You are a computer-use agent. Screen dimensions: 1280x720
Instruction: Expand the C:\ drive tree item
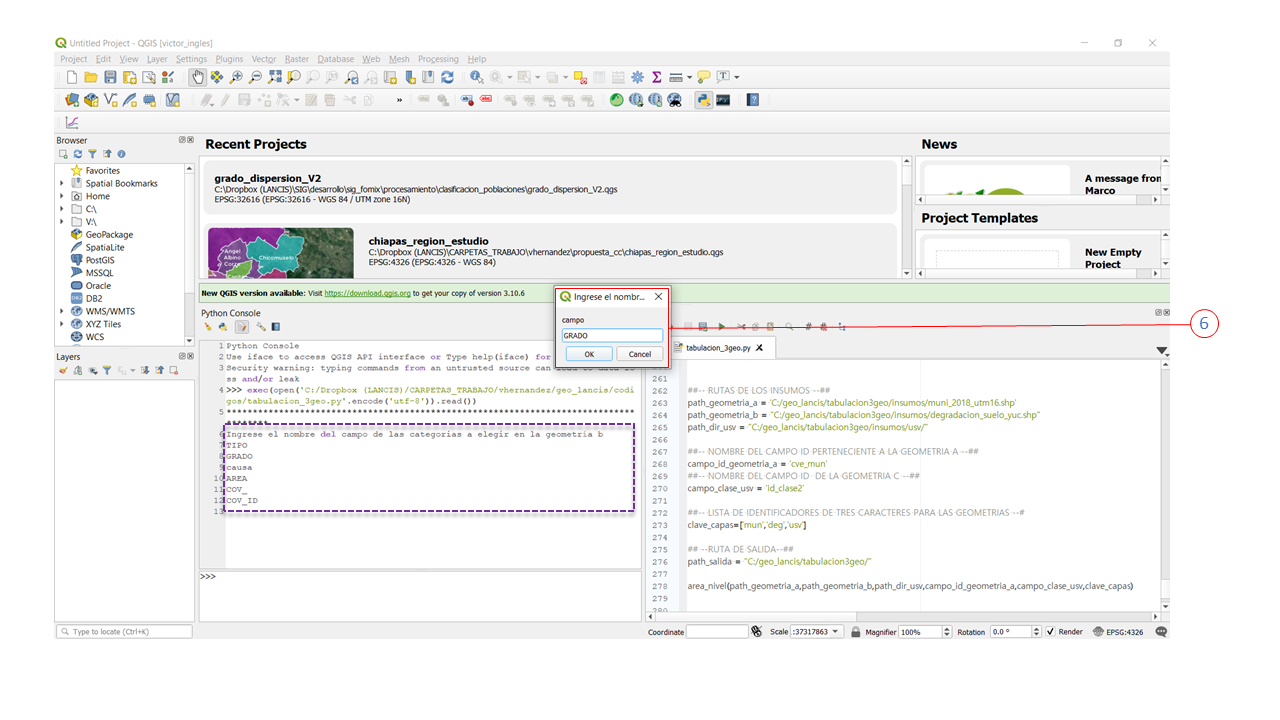[62, 209]
